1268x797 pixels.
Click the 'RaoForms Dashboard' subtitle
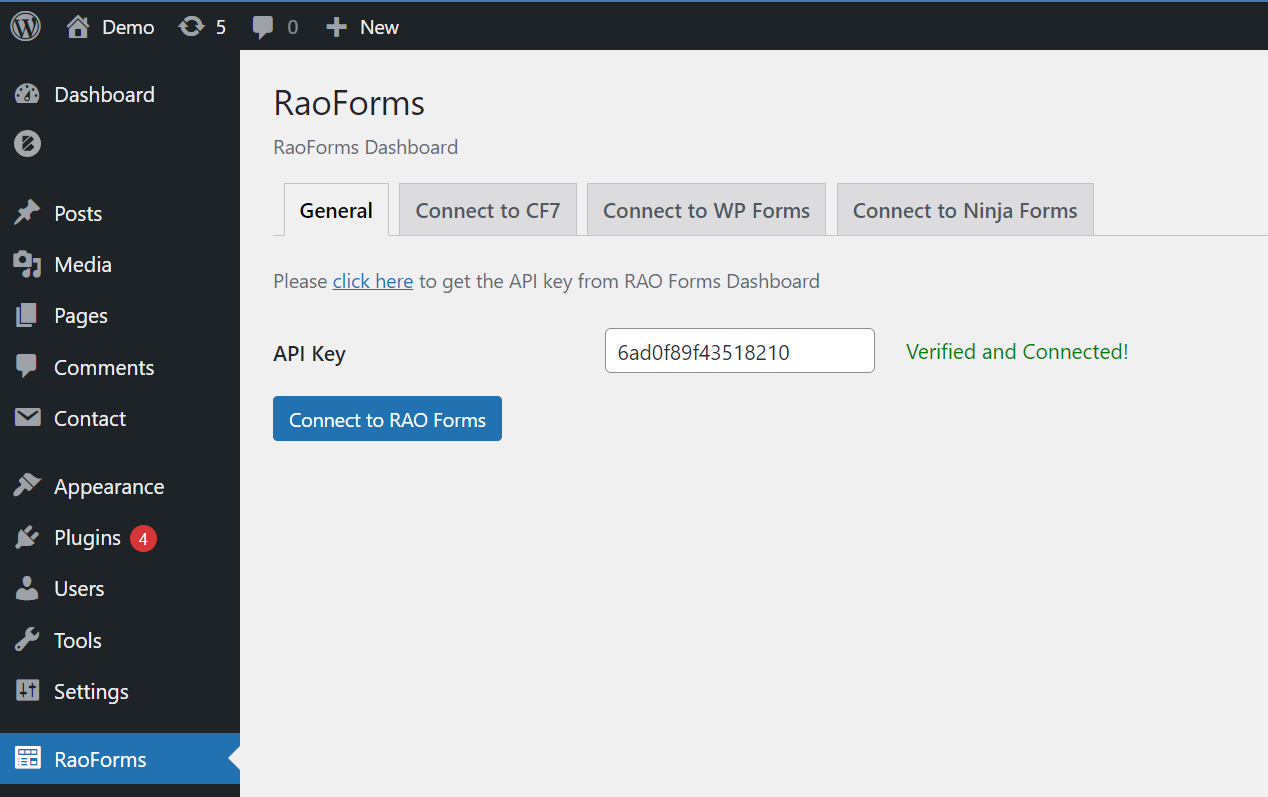pos(366,147)
